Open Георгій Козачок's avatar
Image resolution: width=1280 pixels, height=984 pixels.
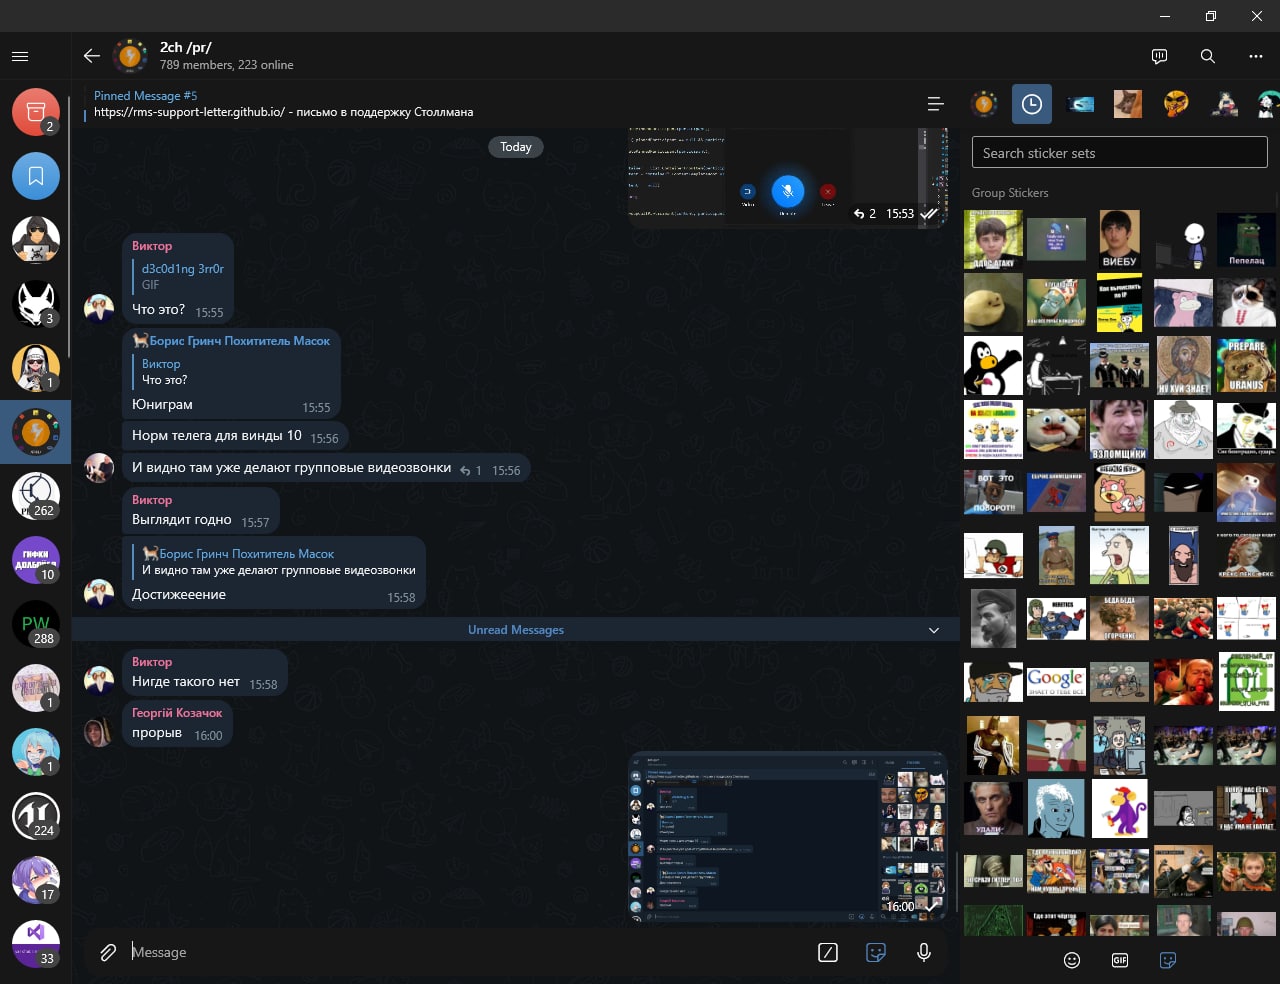click(x=99, y=732)
